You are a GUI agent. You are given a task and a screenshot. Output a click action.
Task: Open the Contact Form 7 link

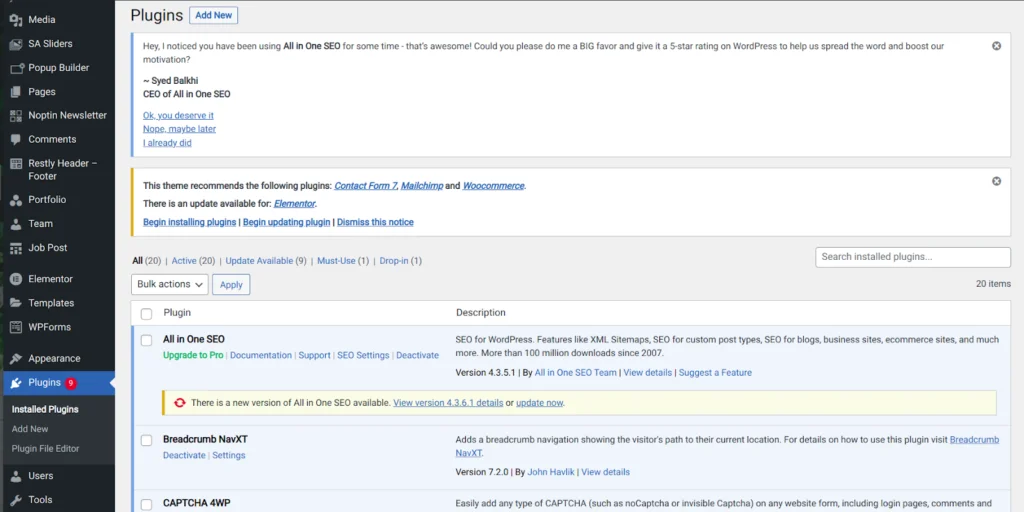tap(366, 185)
